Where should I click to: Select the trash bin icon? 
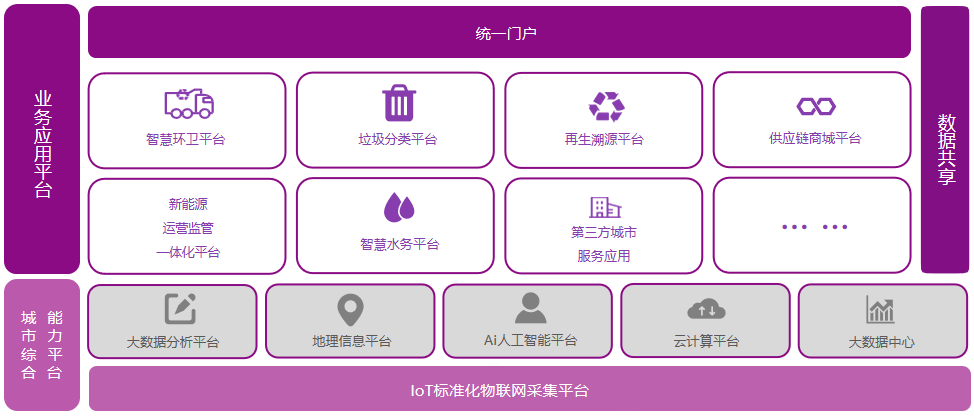398,104
